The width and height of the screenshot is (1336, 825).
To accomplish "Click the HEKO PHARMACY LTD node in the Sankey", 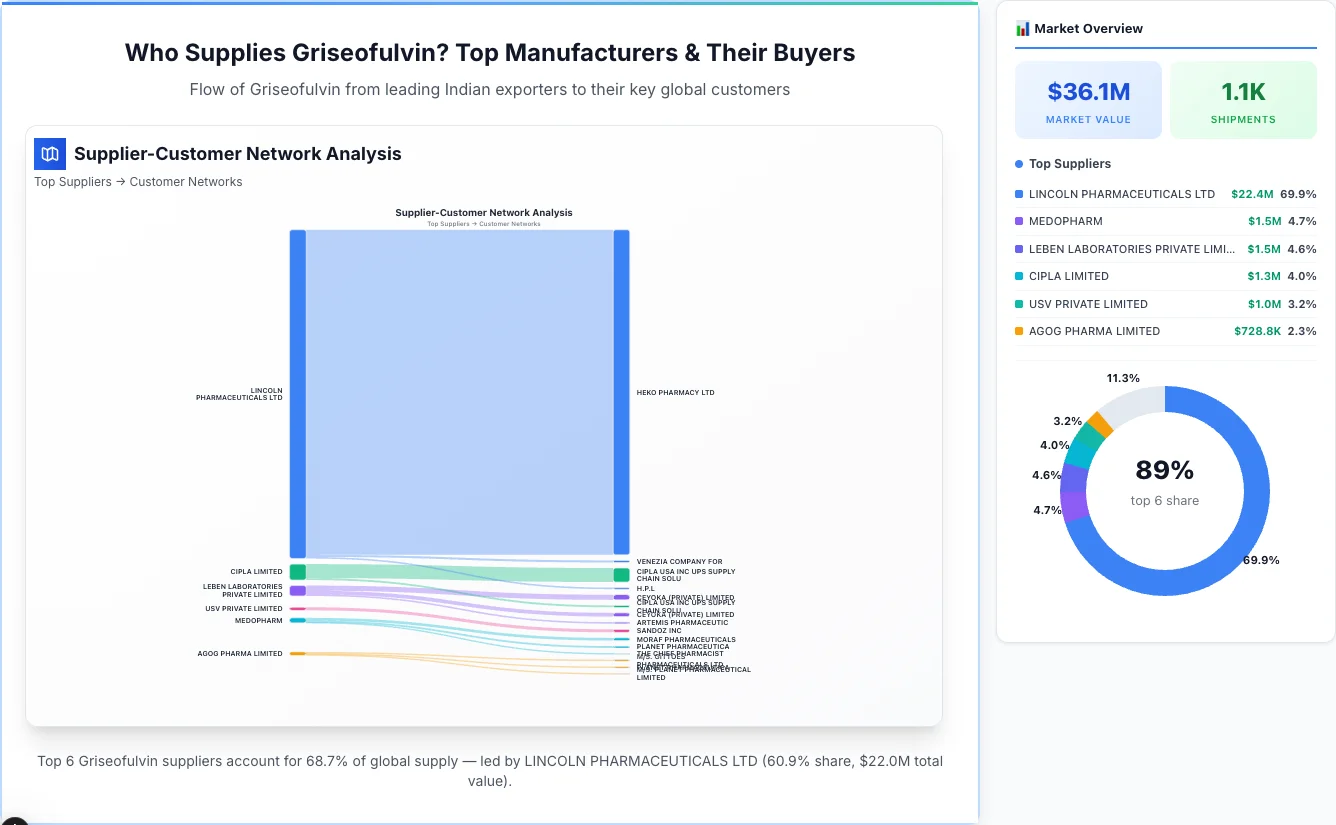I will click(676, 392).
